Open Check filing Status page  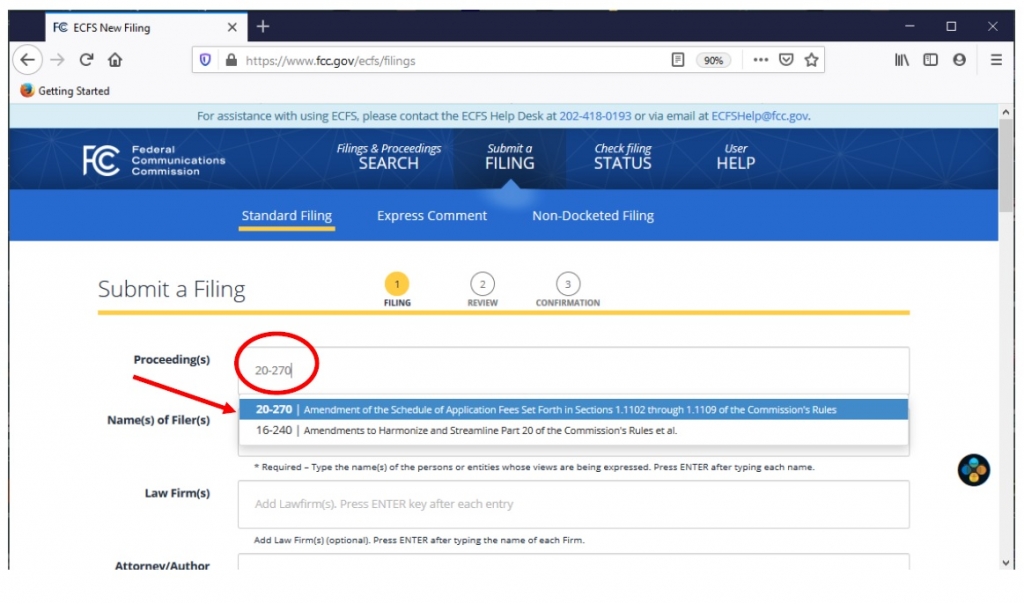point(622,157)
